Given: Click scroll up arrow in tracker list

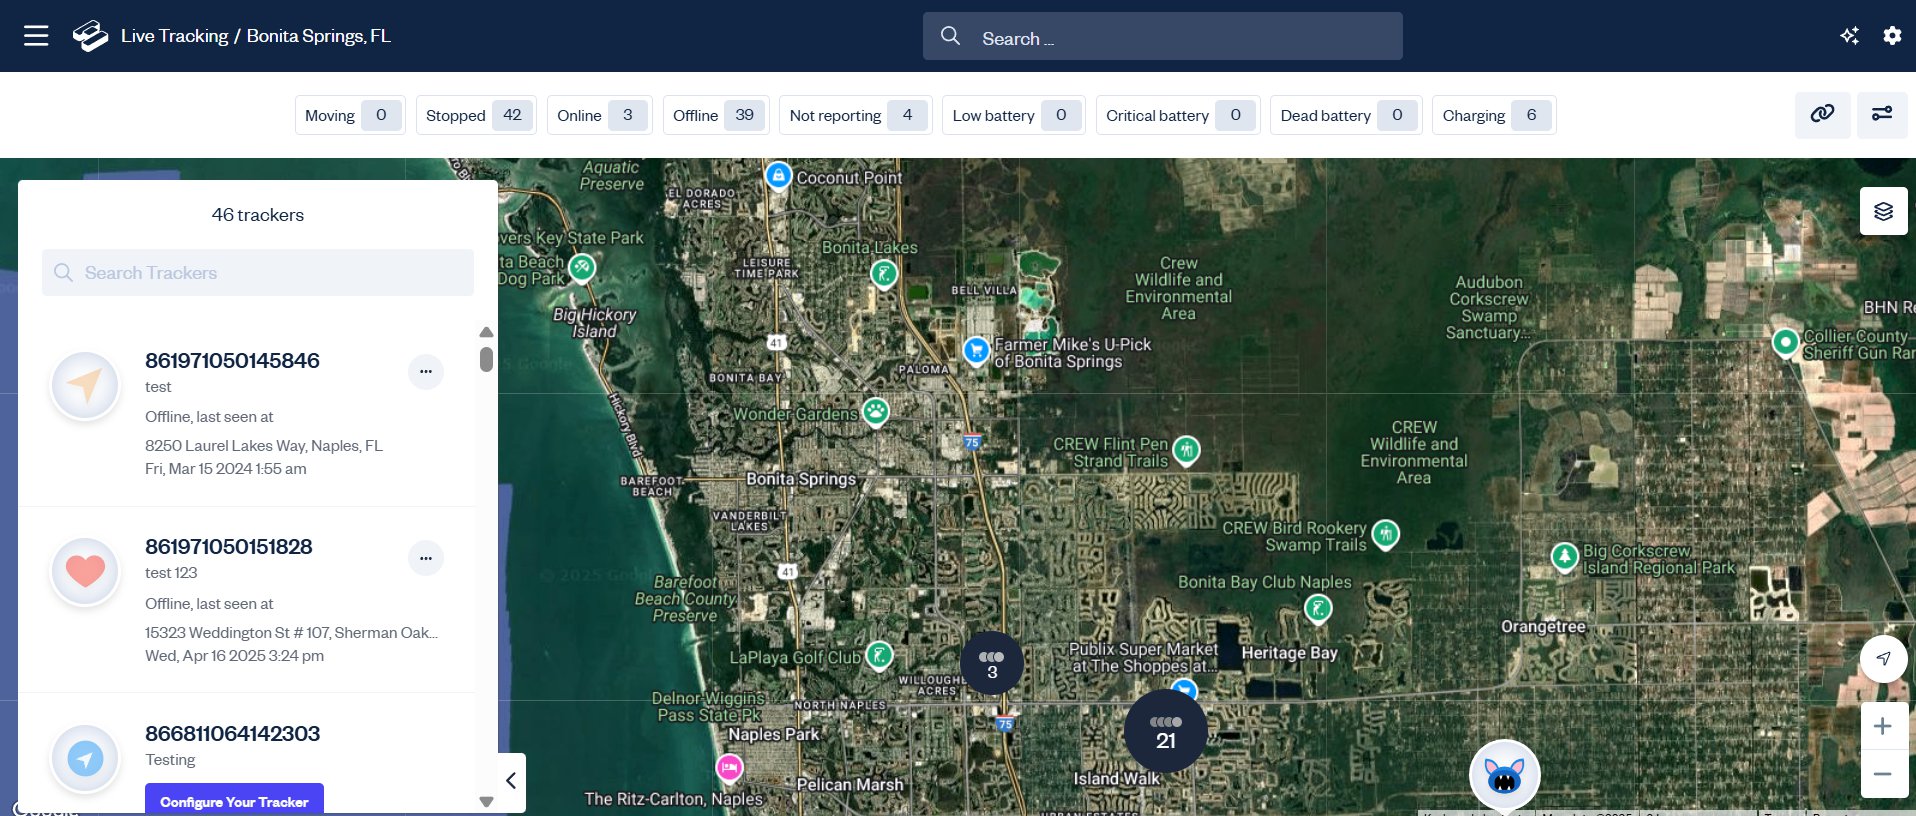Looking at the screenshot, I should pos(486,332).
